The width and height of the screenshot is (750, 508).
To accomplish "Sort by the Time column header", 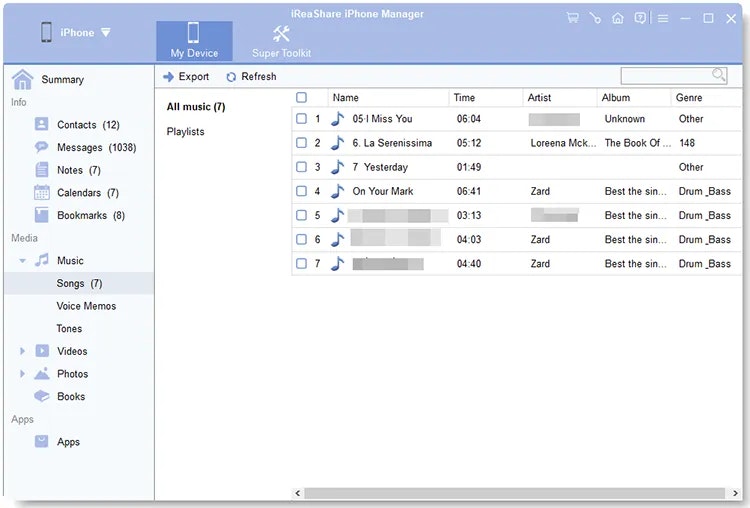I will [485, 98].
